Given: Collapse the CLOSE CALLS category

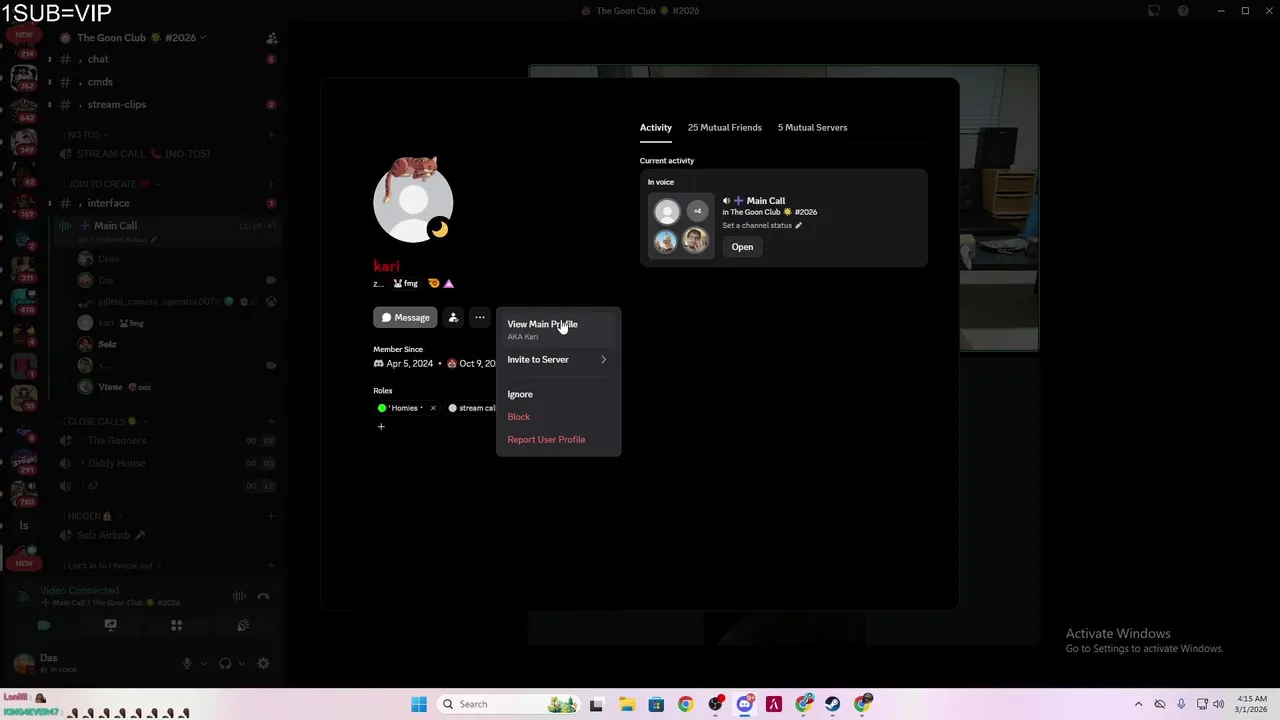Looking at the screenshot, I should point(104,422).
